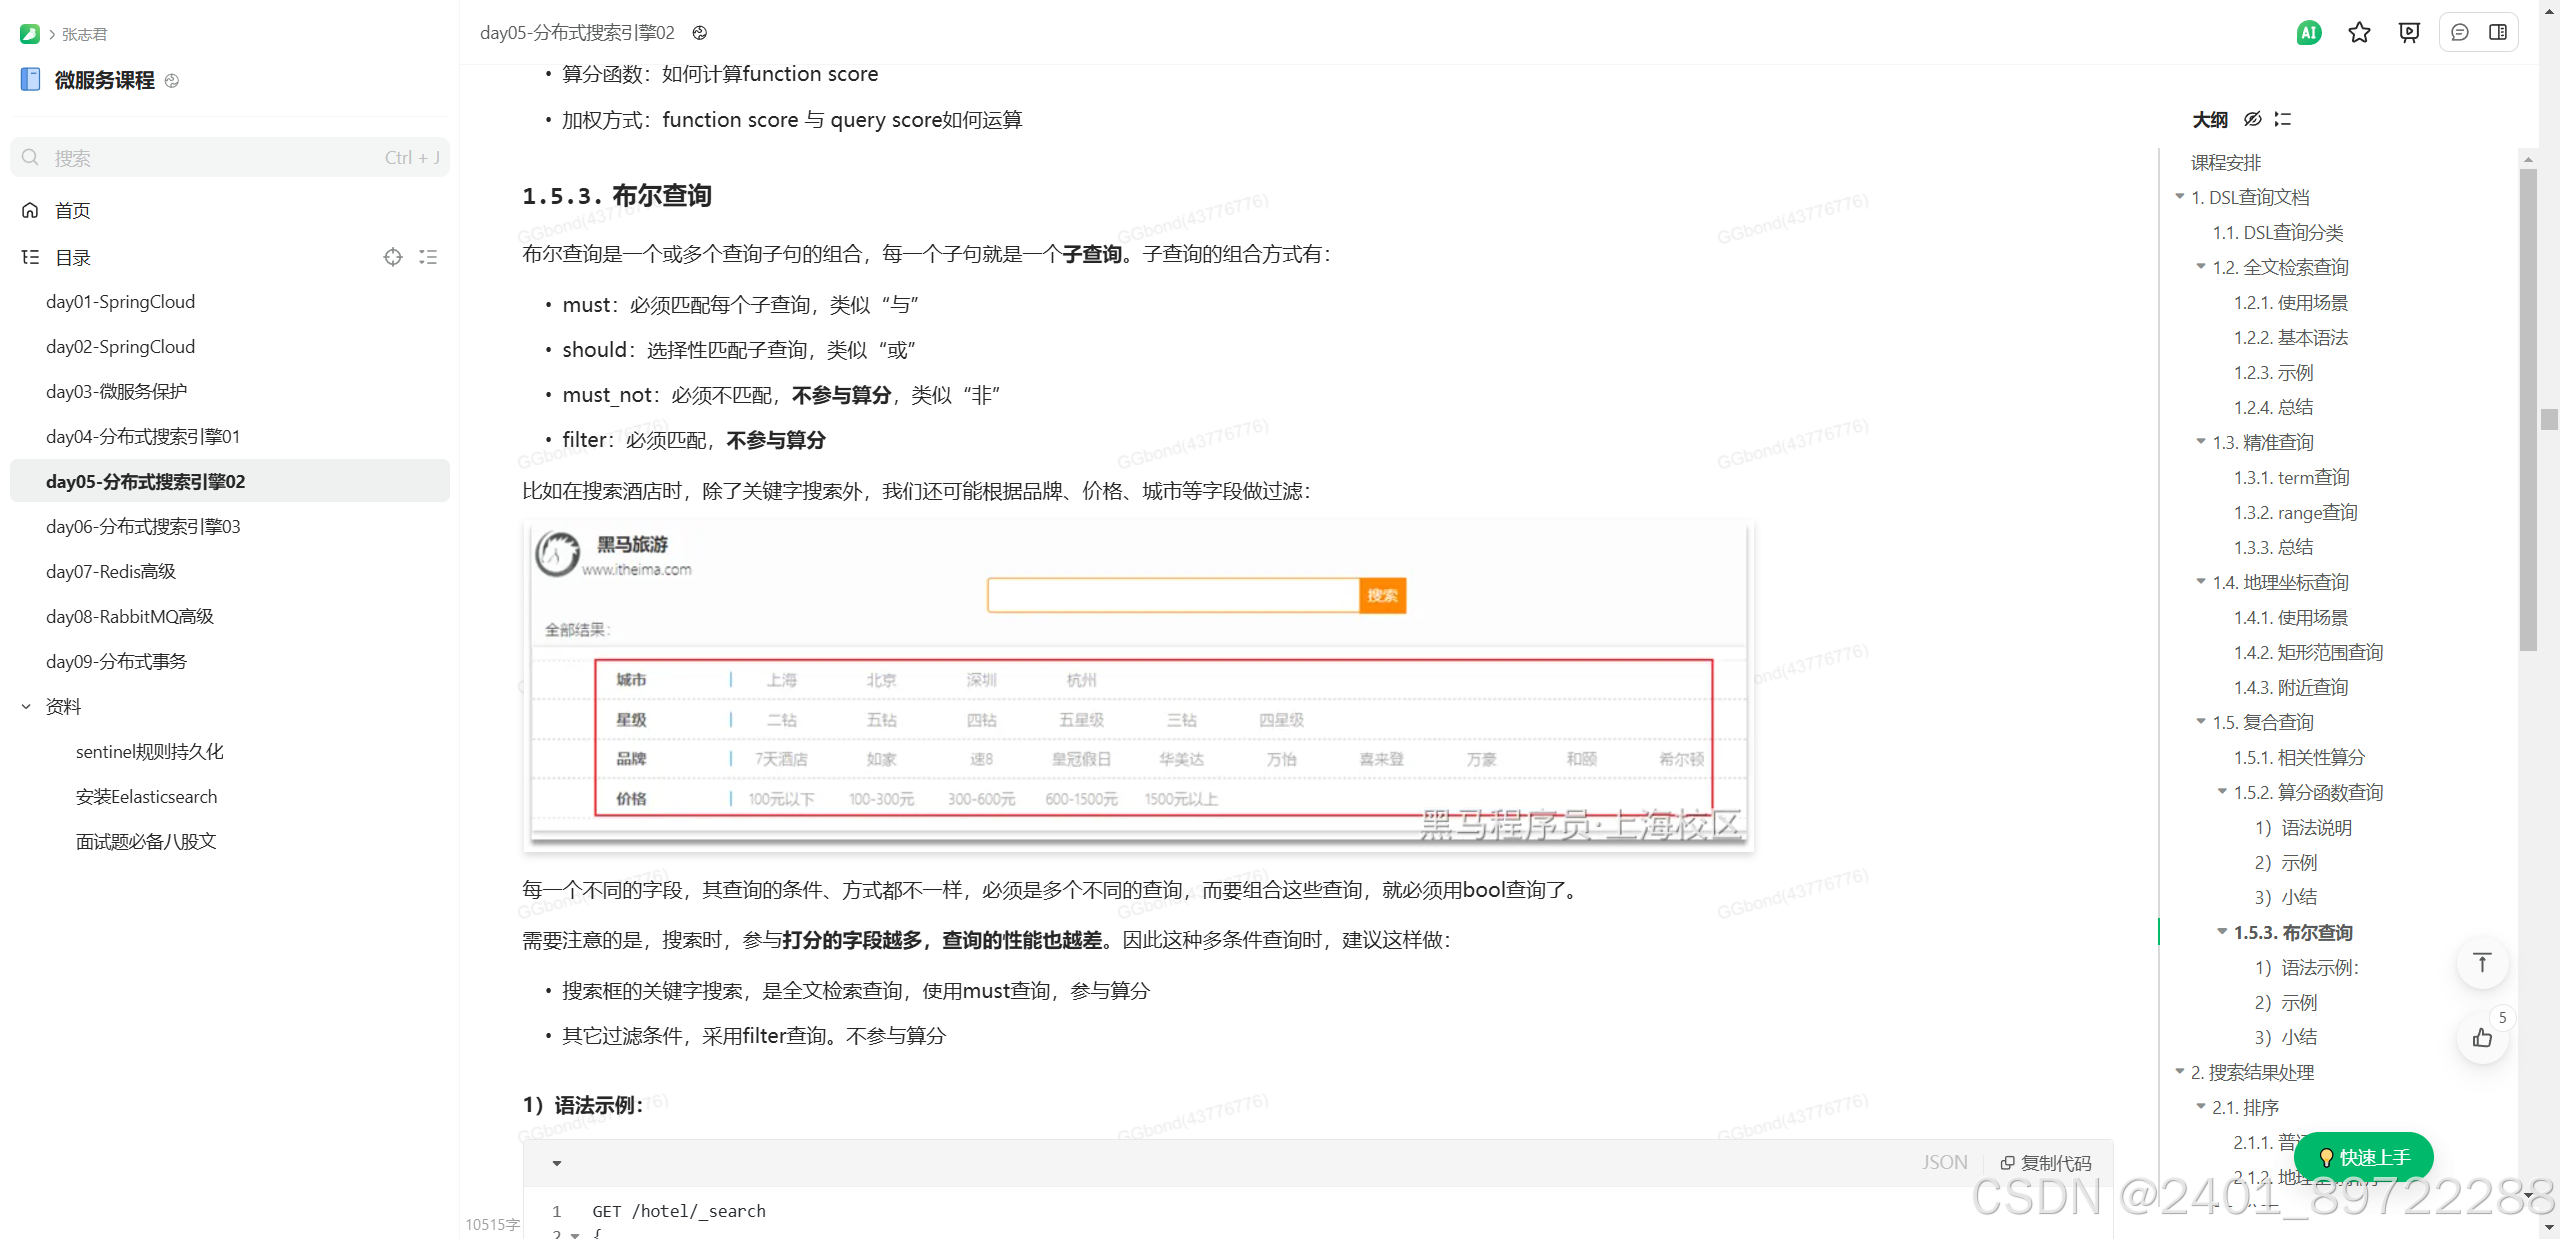
Task: Click the back-to-top arrow button
Action: 2481,963
